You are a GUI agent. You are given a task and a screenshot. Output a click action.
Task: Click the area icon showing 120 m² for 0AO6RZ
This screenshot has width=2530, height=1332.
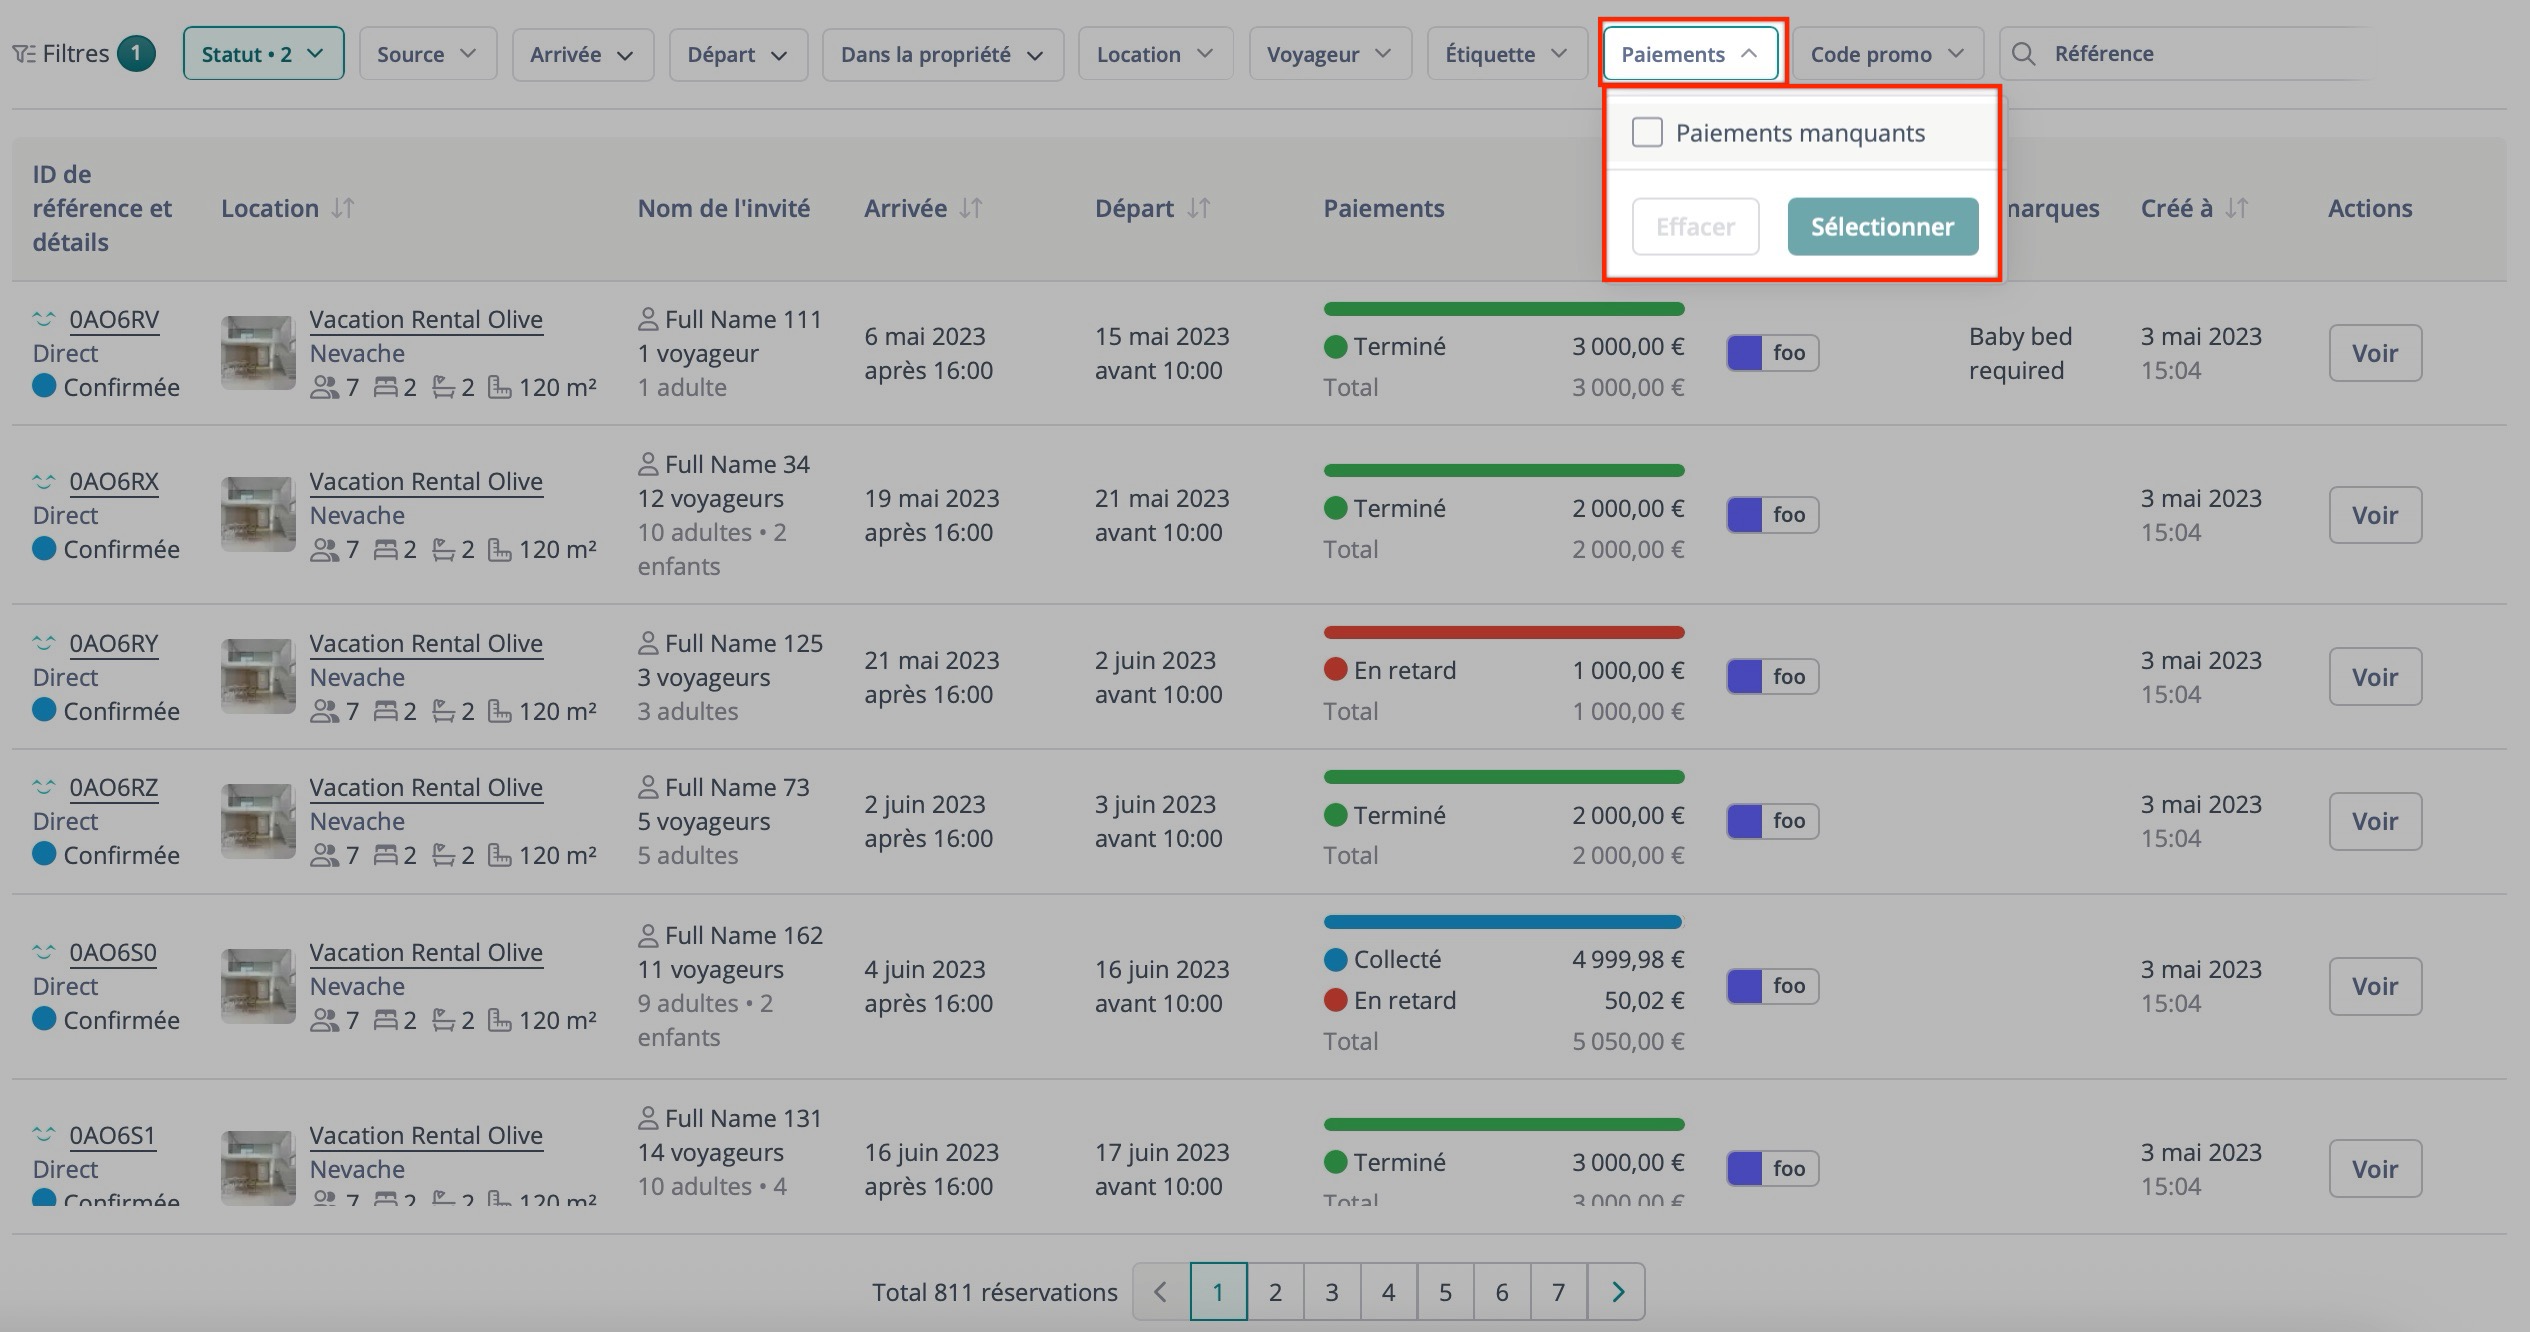click(x=498, y=855)
